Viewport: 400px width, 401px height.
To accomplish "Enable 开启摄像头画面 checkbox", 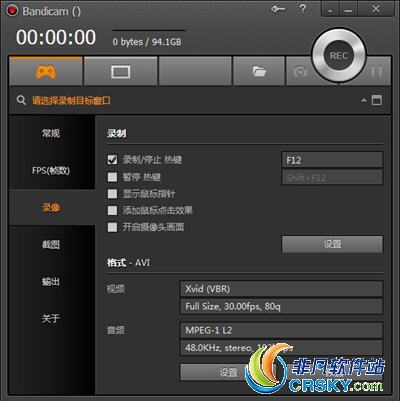I will click(112, 227).
